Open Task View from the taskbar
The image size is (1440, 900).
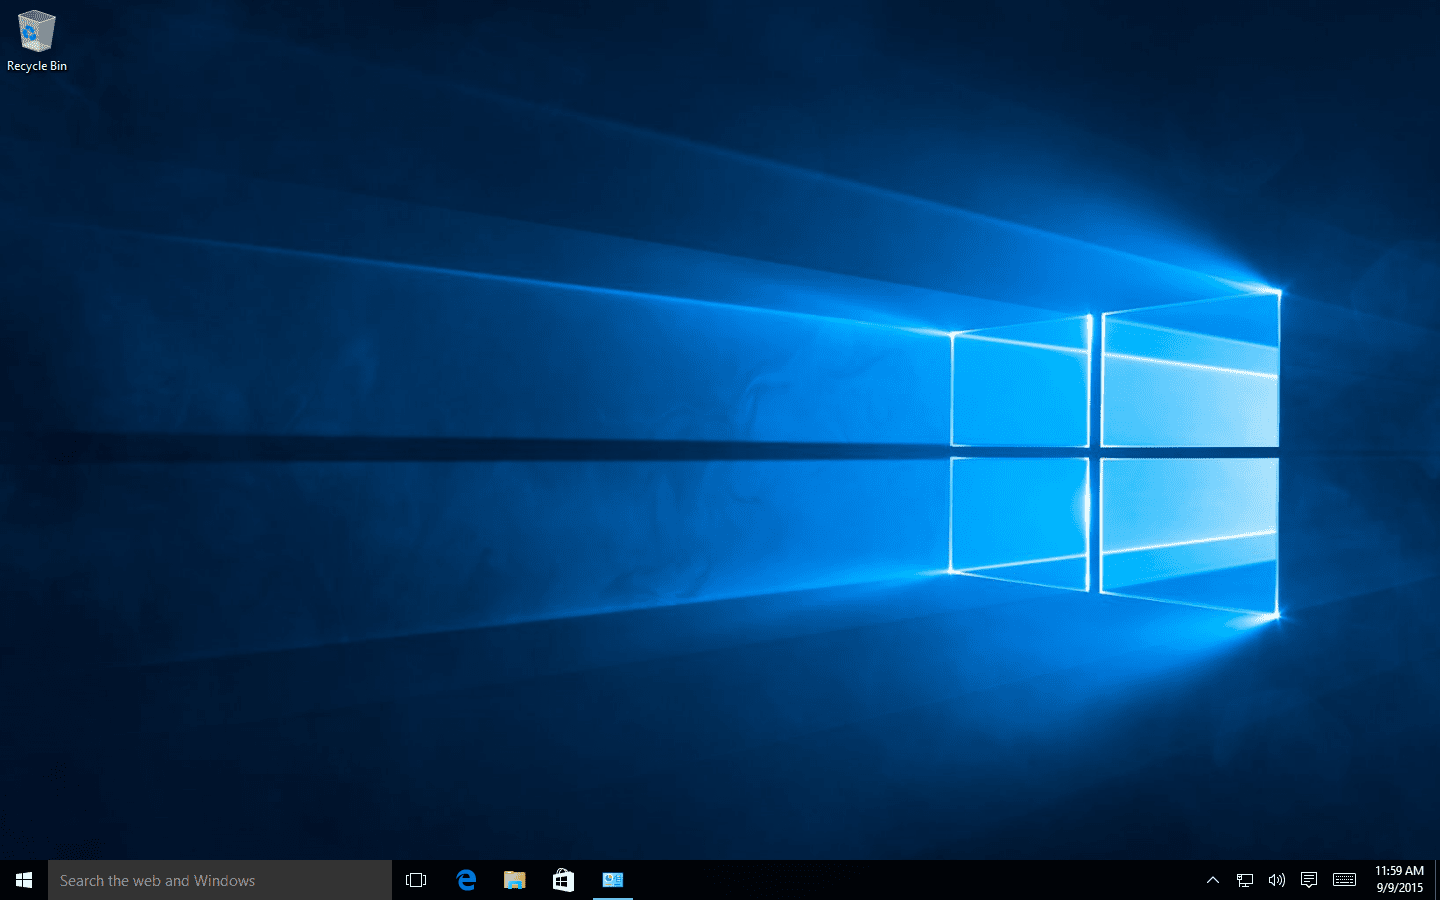416,880
